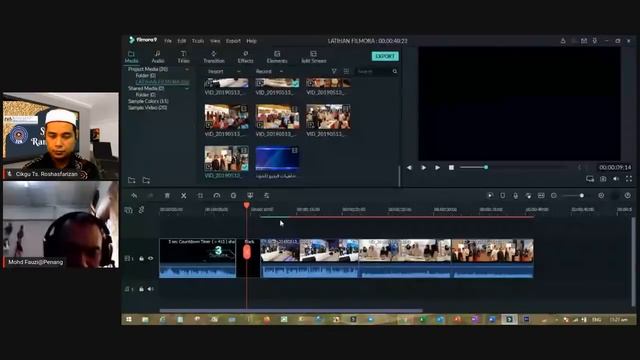Open the Audio Mixer icon in timeline toolbar

(528, 196)
